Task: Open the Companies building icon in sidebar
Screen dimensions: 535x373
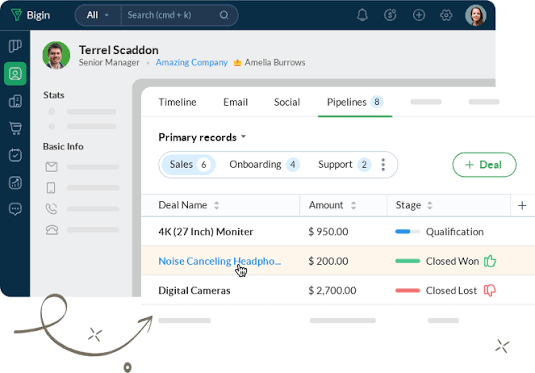Action: point(15,101)
